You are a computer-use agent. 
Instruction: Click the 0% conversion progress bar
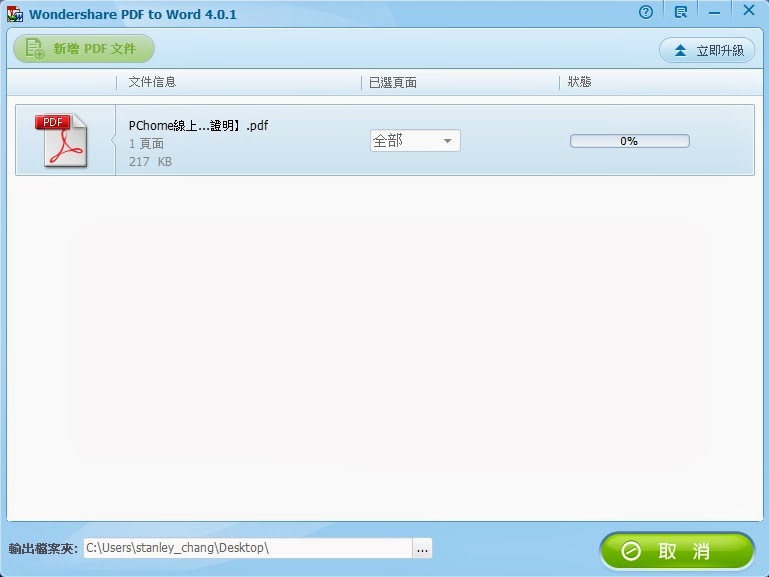click(x=630, y=141)
